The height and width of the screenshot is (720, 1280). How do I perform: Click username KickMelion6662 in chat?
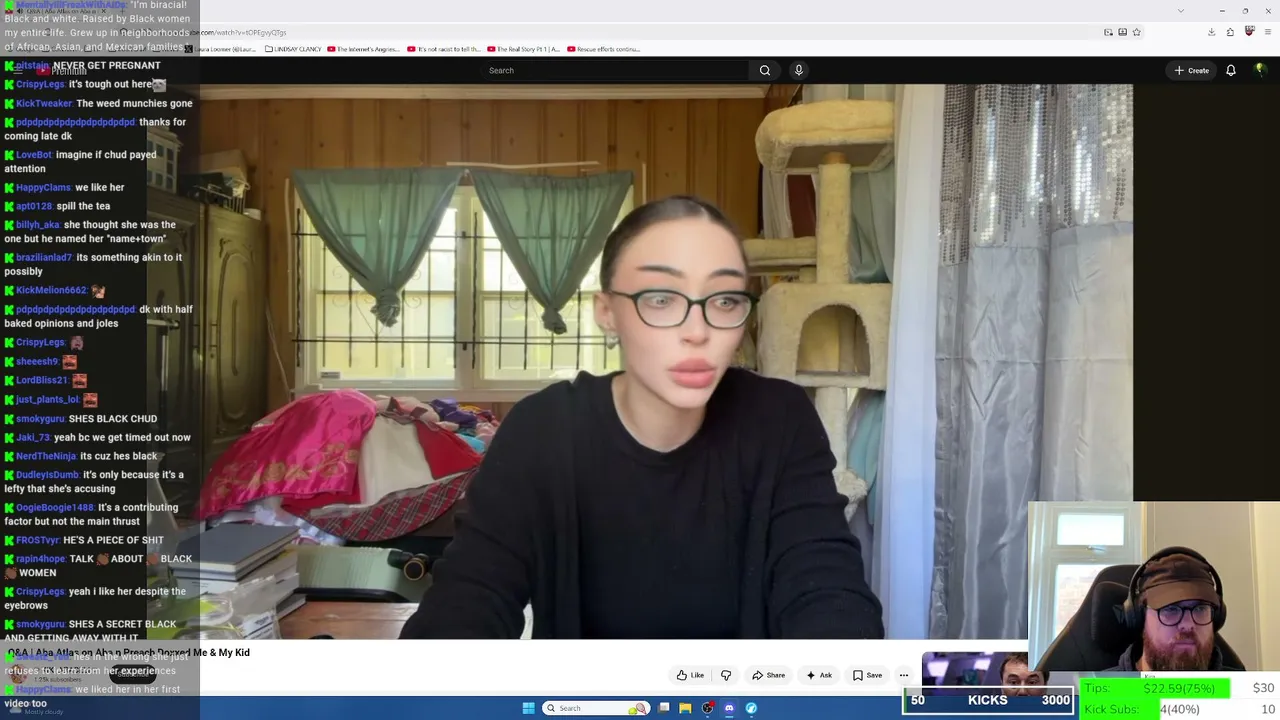(x=51, y=291)
